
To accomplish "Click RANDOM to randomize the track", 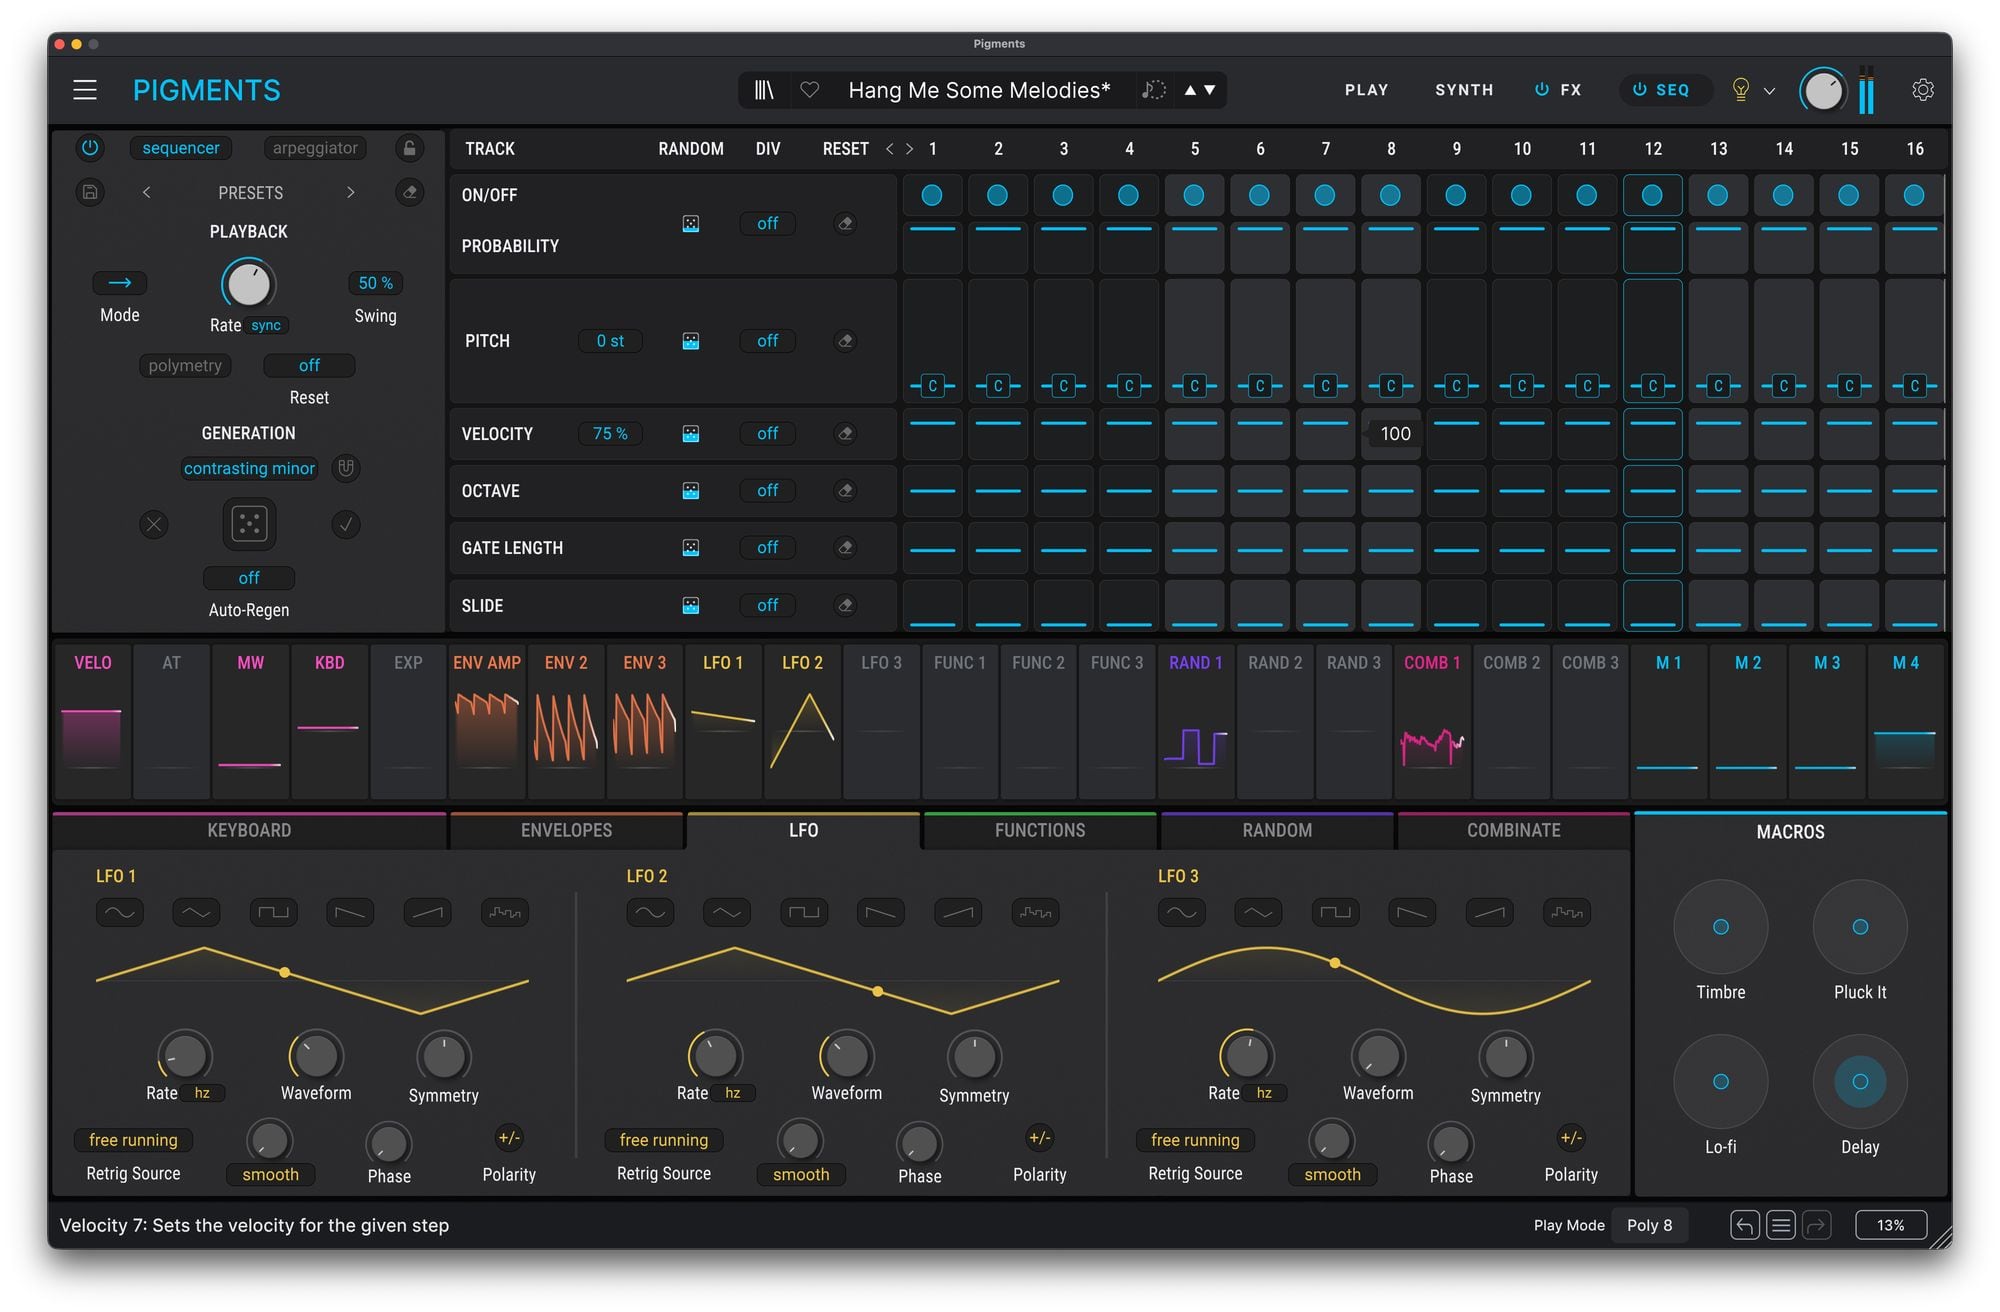I will (x=691, y=148).
